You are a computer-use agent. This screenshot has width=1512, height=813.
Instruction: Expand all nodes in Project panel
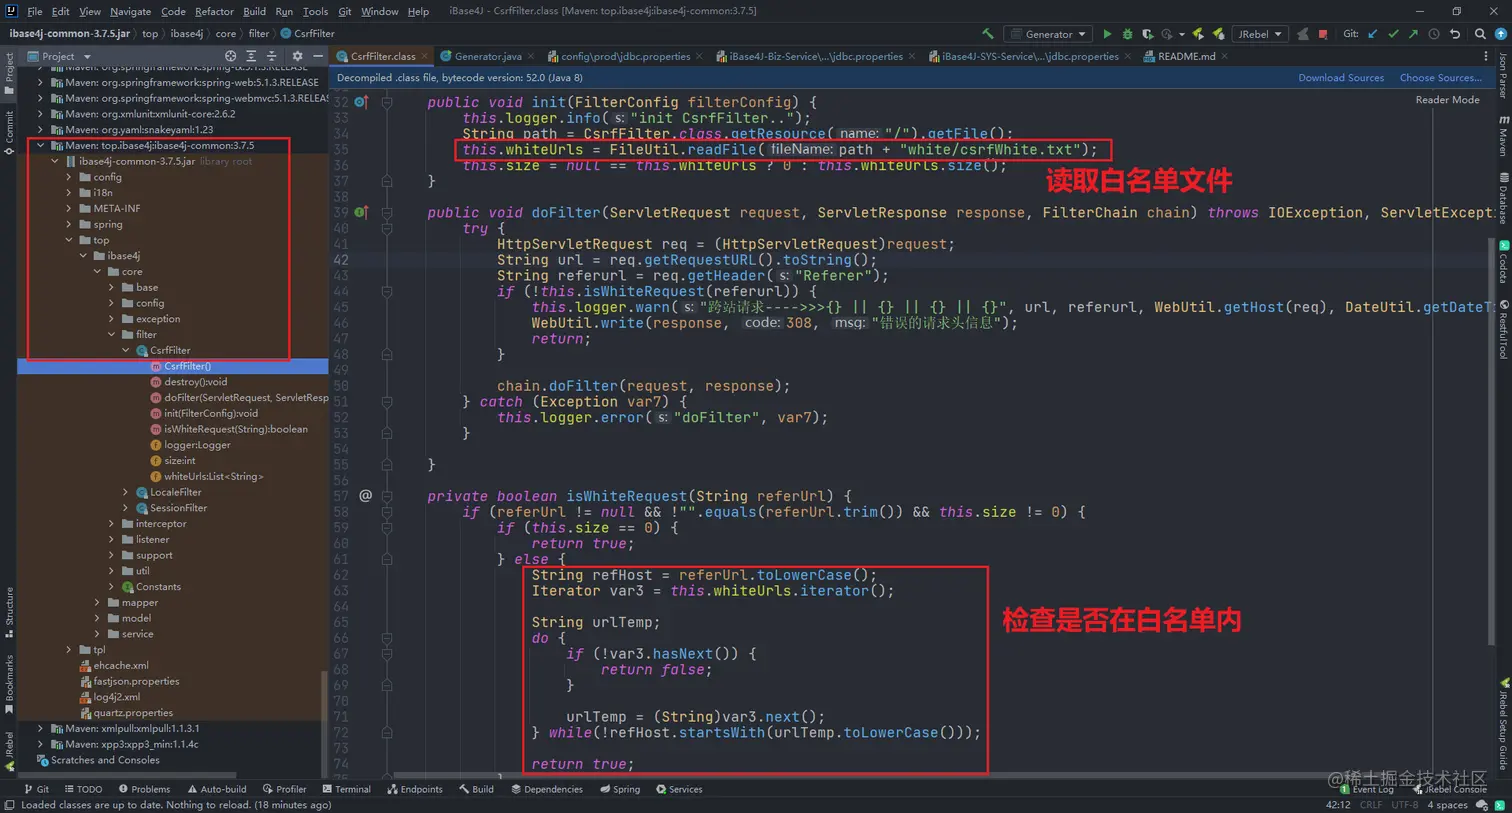(x=251, y=56)
